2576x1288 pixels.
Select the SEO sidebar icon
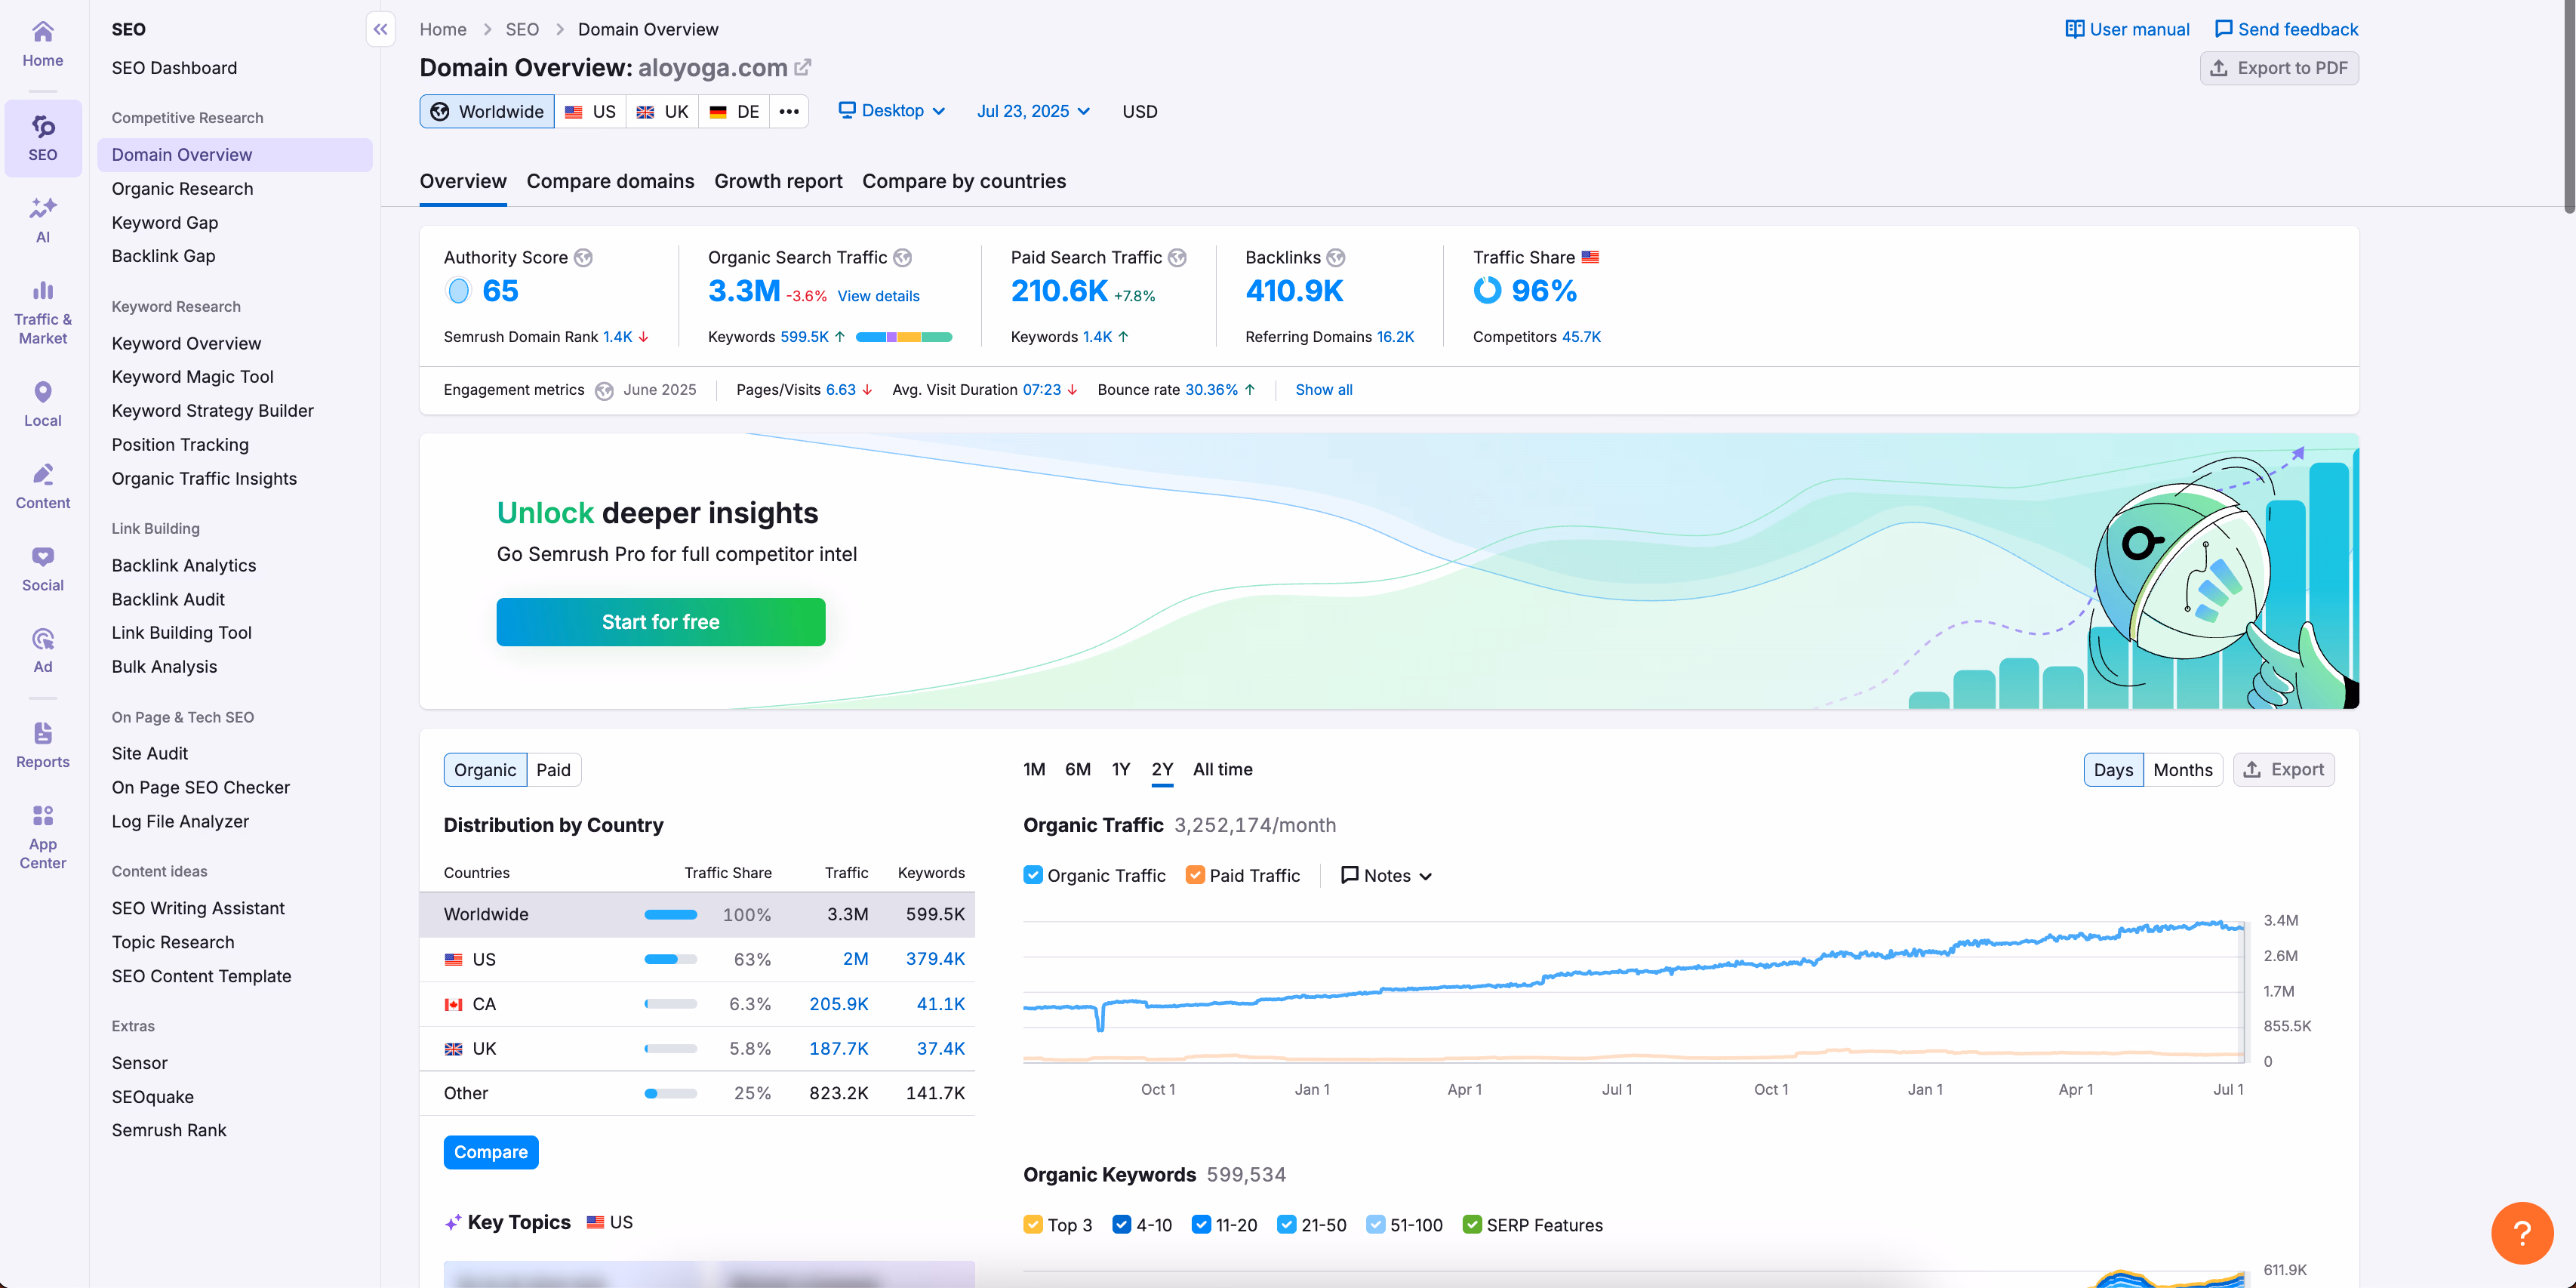tap(42, 138)
